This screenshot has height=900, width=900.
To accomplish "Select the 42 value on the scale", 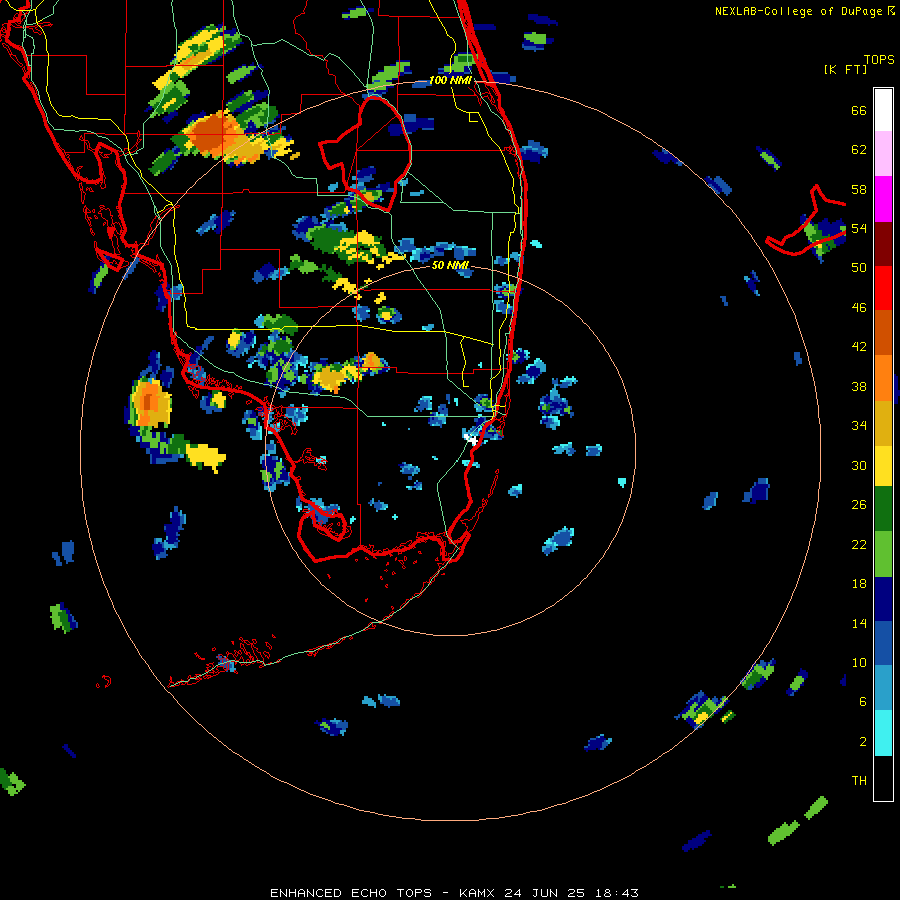I will tap(859, 347).
